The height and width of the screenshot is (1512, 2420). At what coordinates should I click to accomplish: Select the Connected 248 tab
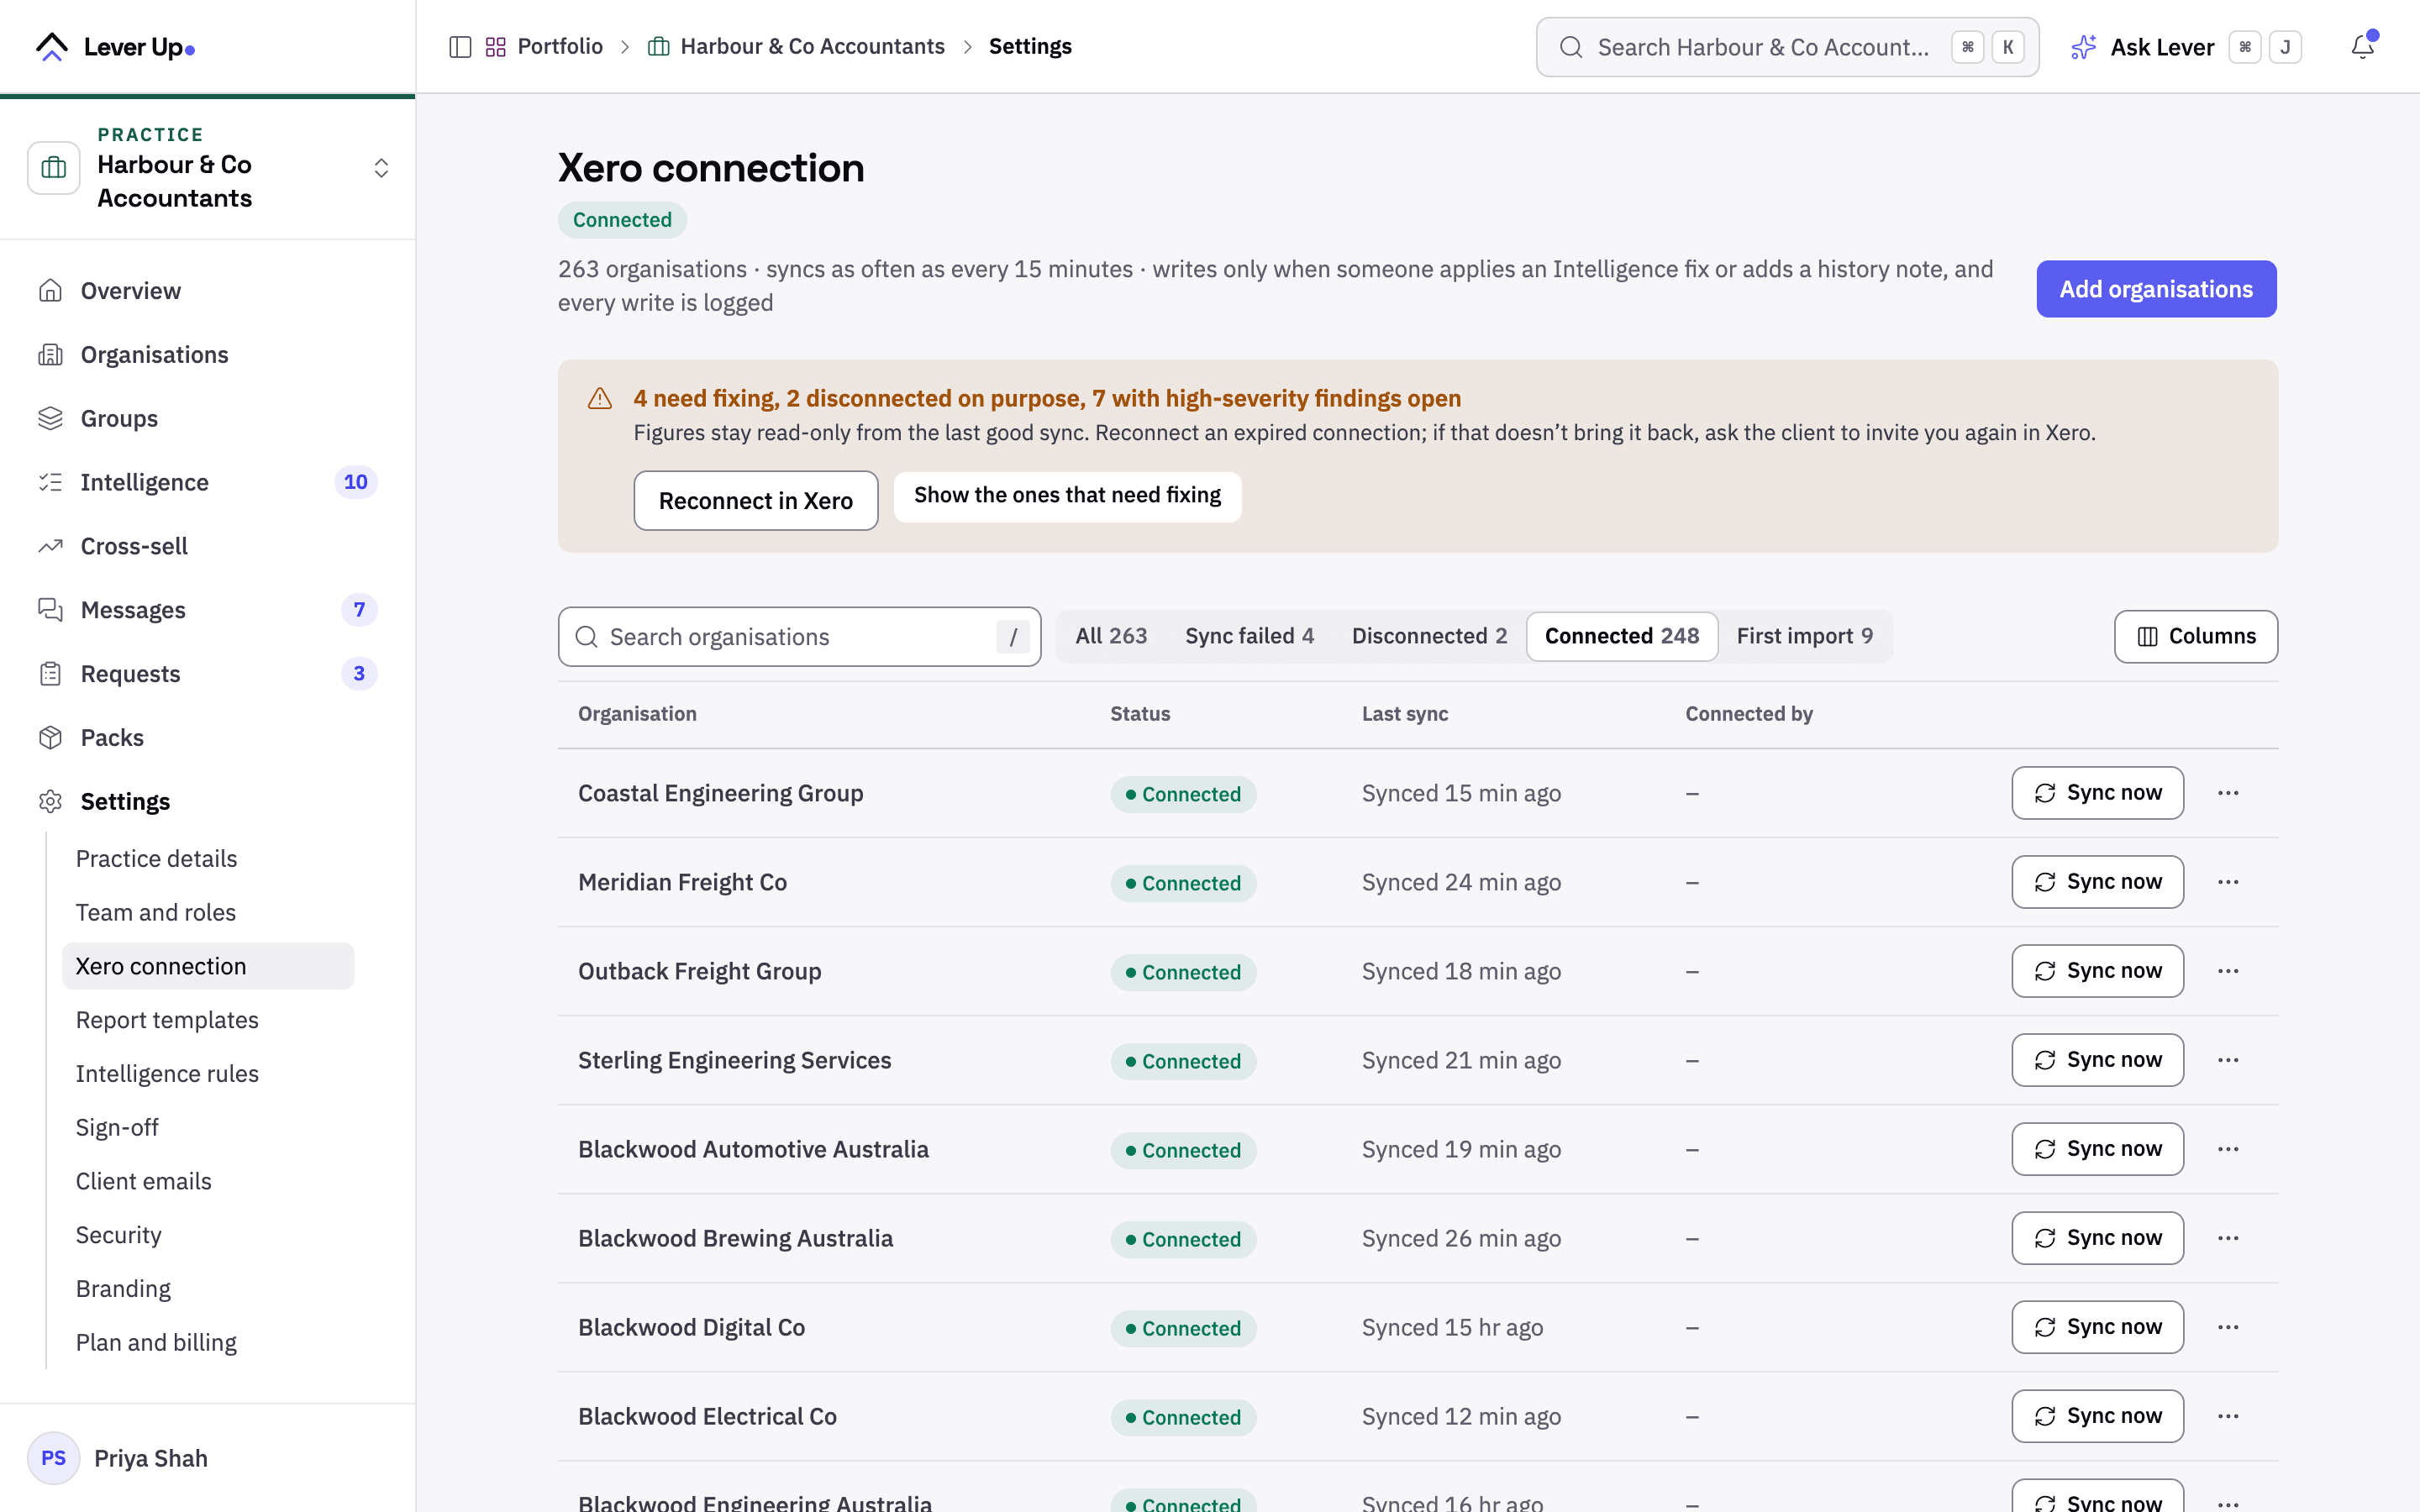point(1622,636)
